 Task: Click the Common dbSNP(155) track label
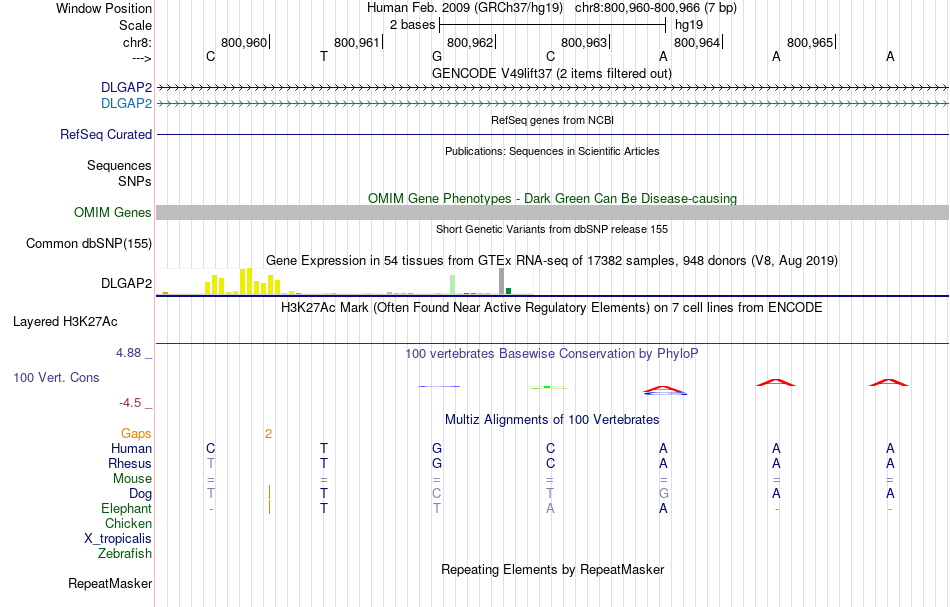click(88, 244)
